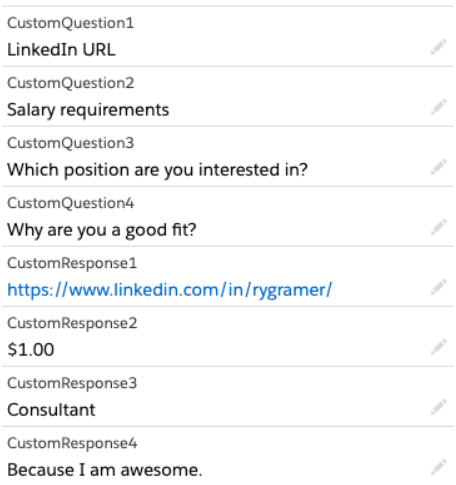
Task: Click the Why are you a good fit? value
Action: [x=102, y=230]
